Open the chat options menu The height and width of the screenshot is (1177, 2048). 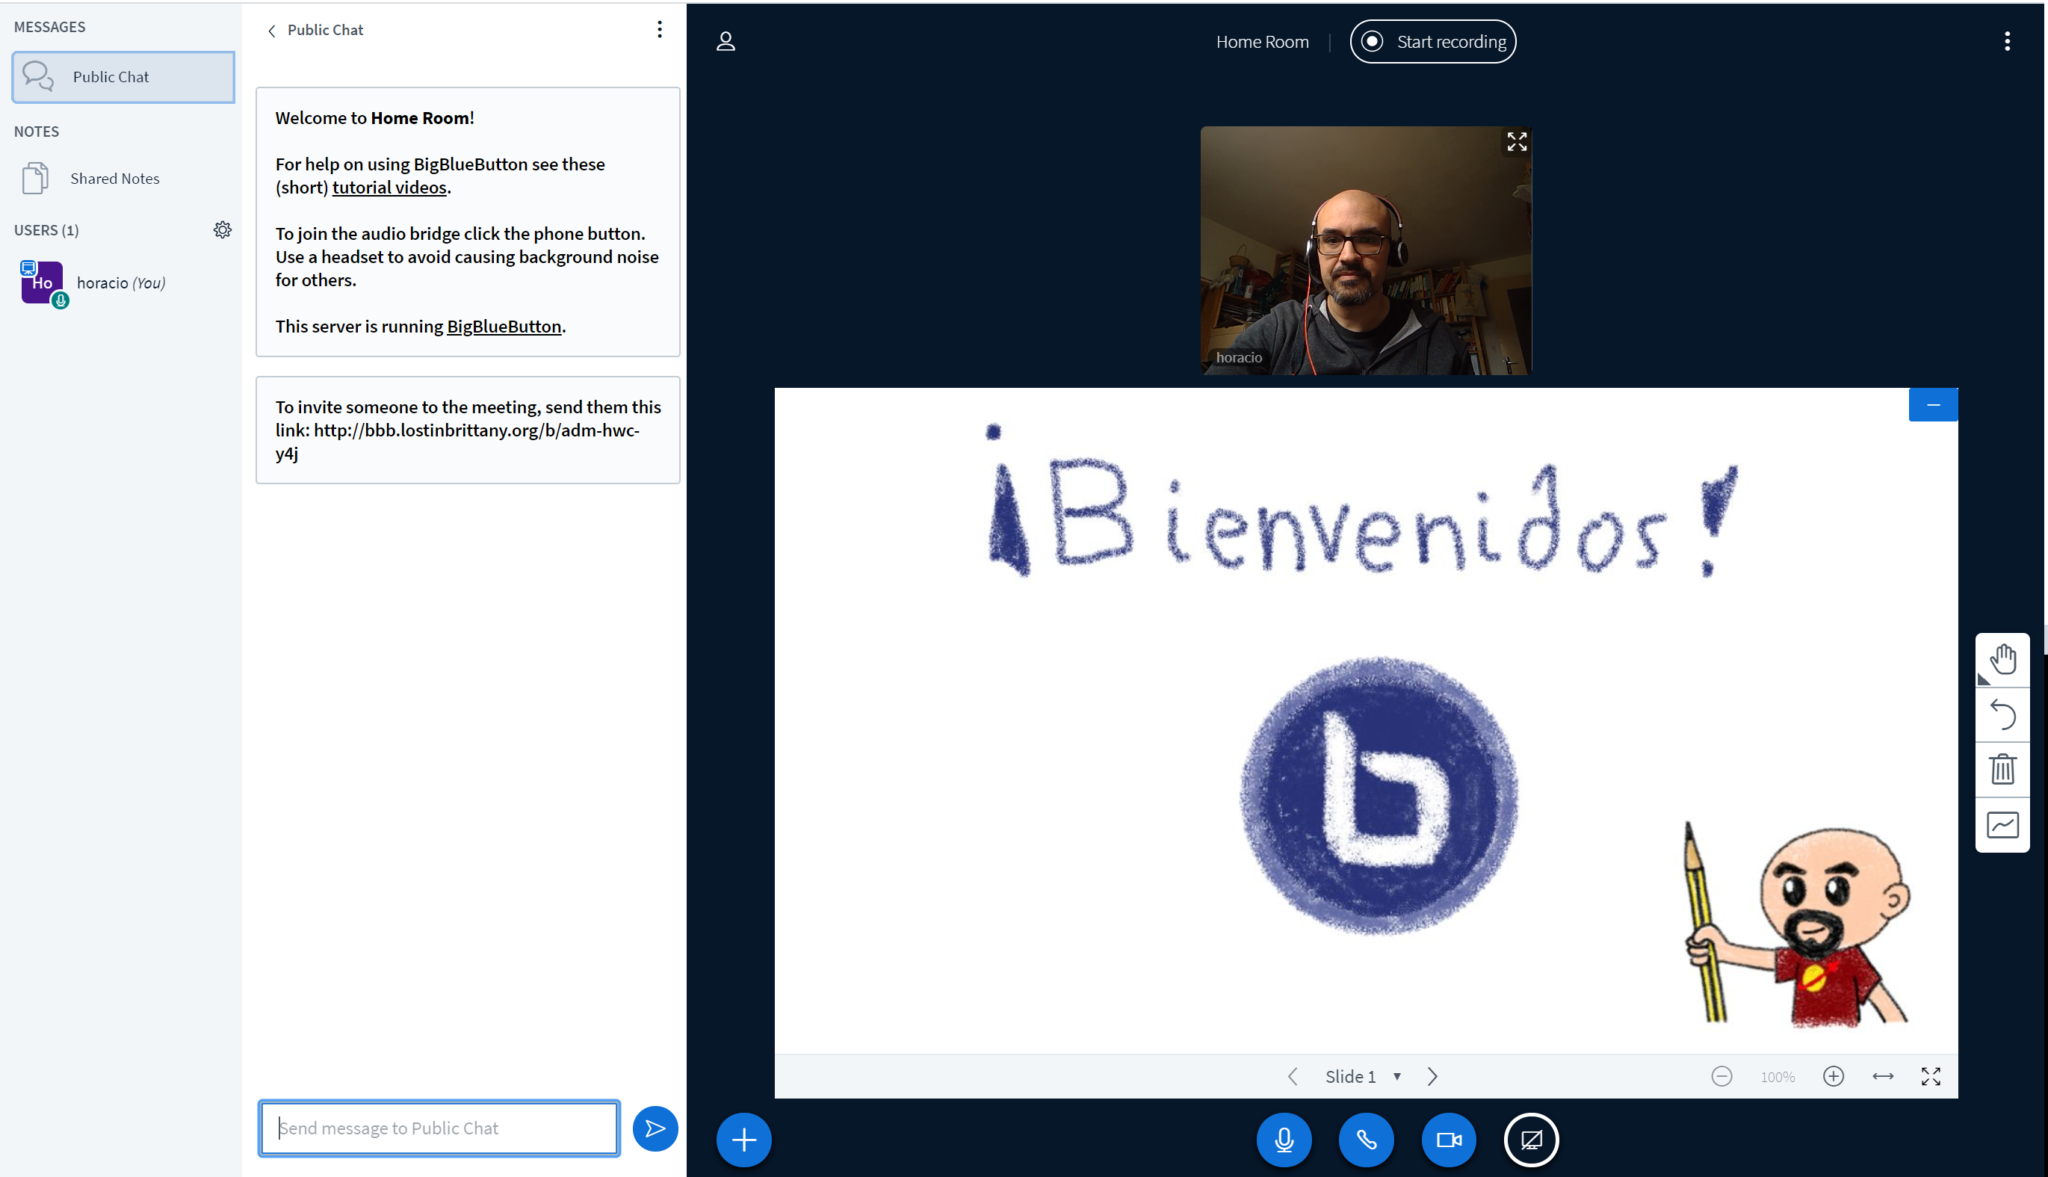pyautogui.click(x=659, y=29)
